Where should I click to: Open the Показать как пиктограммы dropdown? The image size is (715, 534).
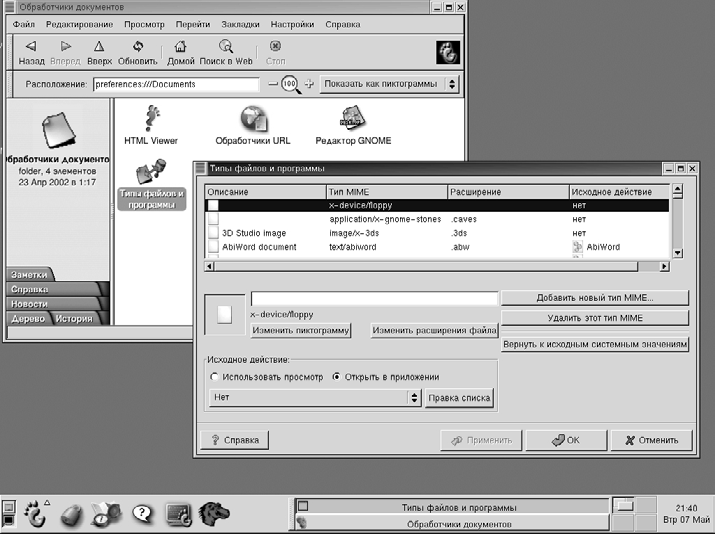[x=388, y=84]
